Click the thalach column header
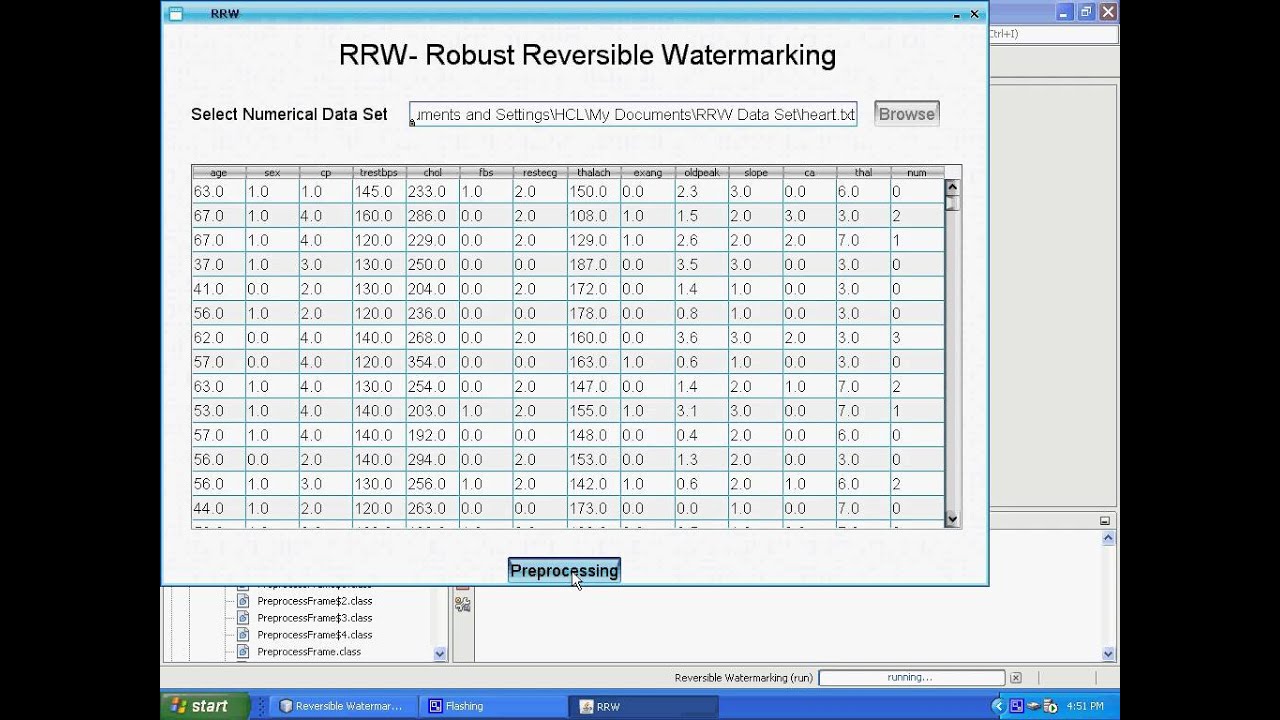 pyautogui.click(x=594, y=173)
